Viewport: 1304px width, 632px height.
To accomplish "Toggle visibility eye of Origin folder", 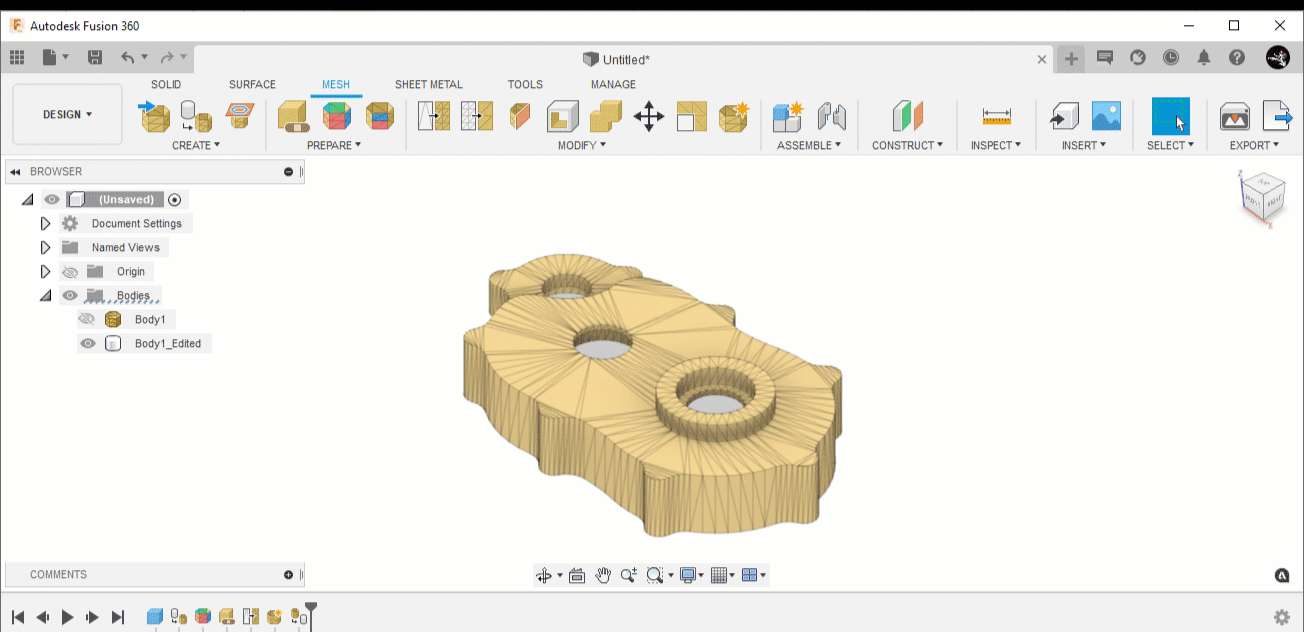I will [70, 272].
